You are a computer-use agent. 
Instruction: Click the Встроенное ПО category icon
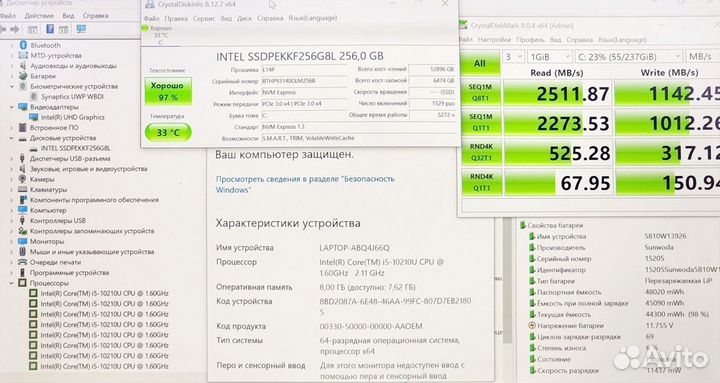[23, 128]
